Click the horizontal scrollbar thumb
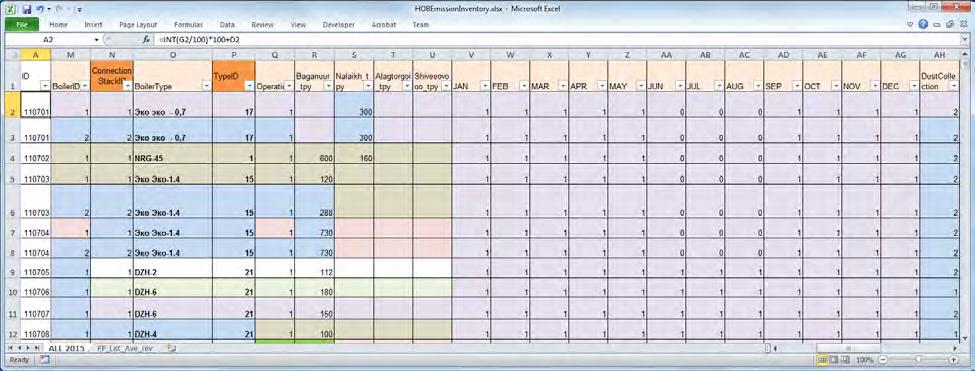975x371 pixels. (848, 348)
